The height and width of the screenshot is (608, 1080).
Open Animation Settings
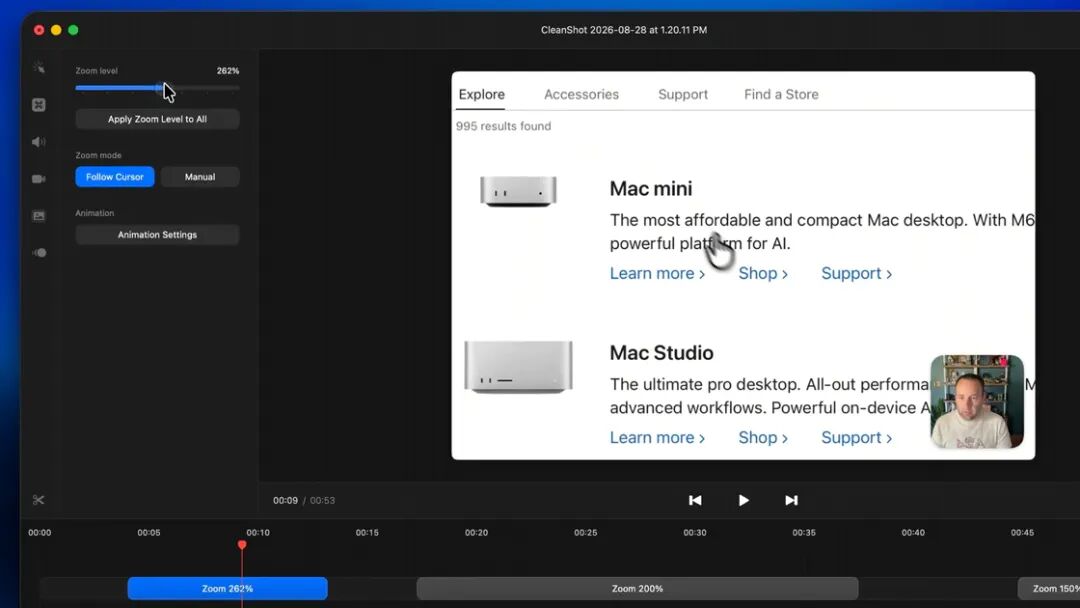click(x=157, y=235)
